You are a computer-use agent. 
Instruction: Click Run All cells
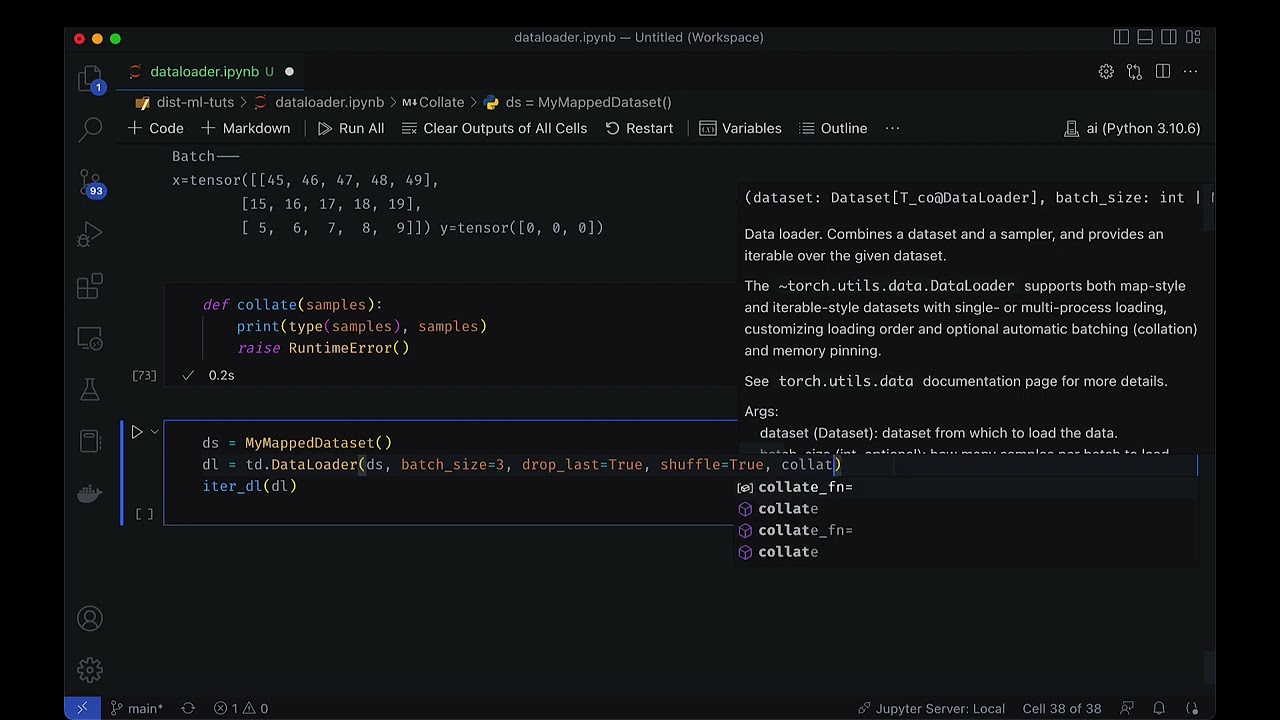coord(350,128)
